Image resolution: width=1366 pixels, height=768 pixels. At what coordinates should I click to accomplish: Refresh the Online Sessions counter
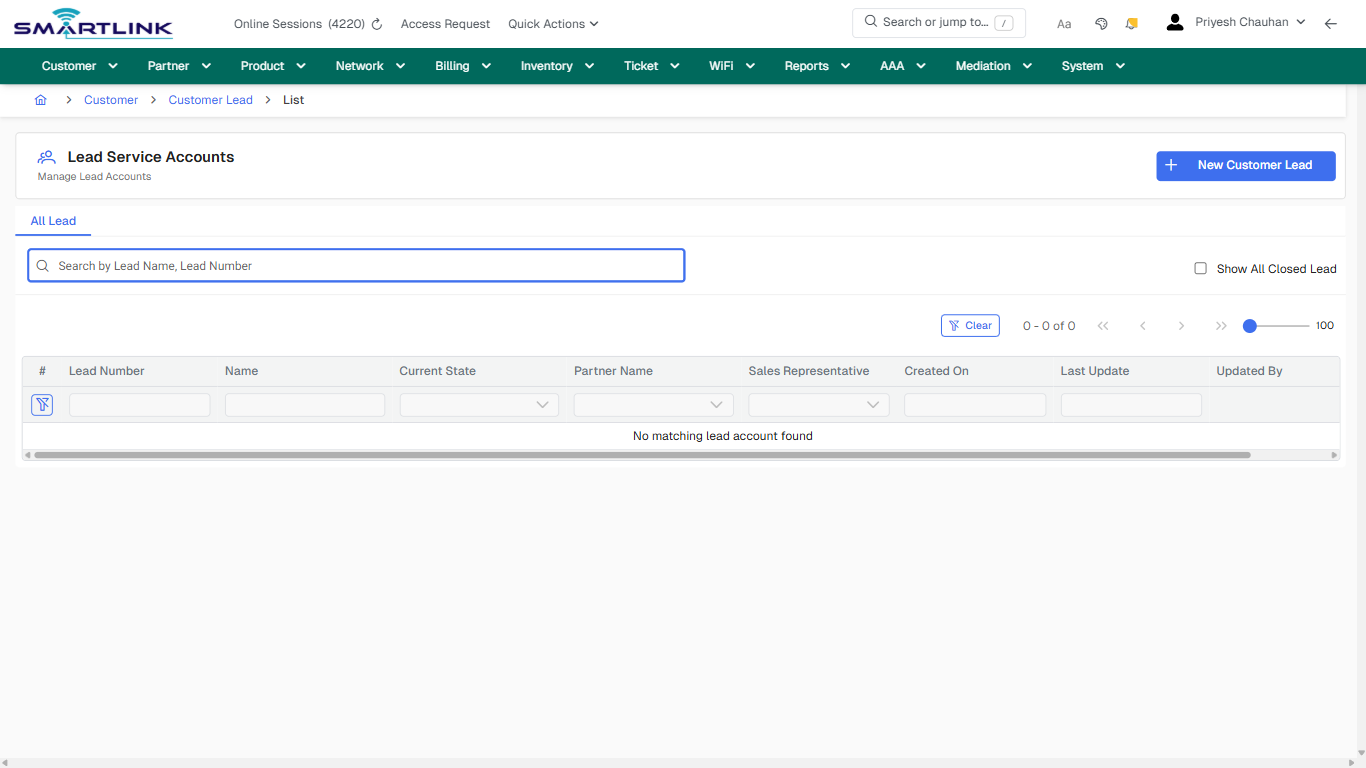click(x=376, y=23)
